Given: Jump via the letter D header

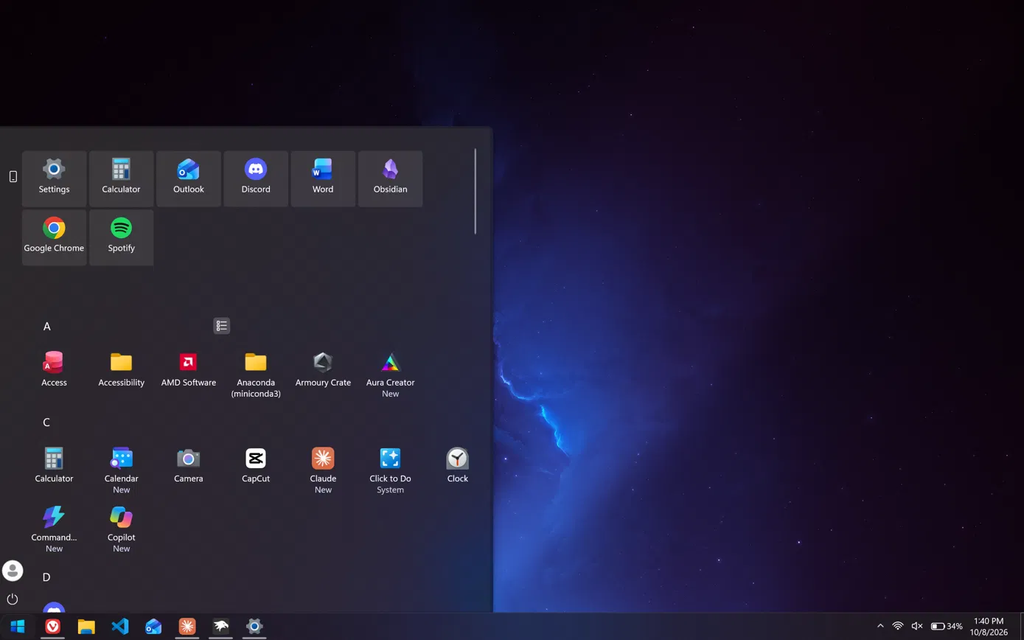Looking at the screenshot, I should click(x=46, y=577).
